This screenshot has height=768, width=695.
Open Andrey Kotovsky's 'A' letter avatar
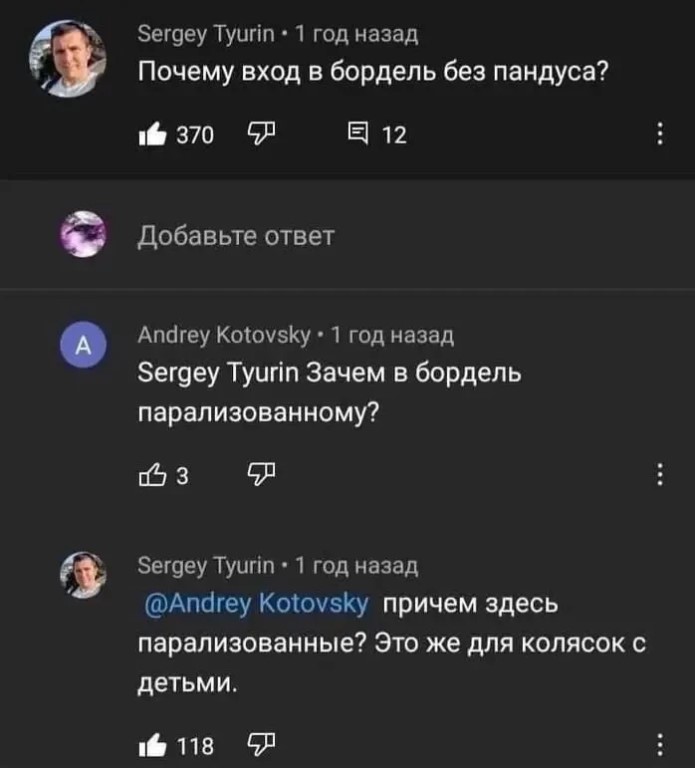(83, 345)
